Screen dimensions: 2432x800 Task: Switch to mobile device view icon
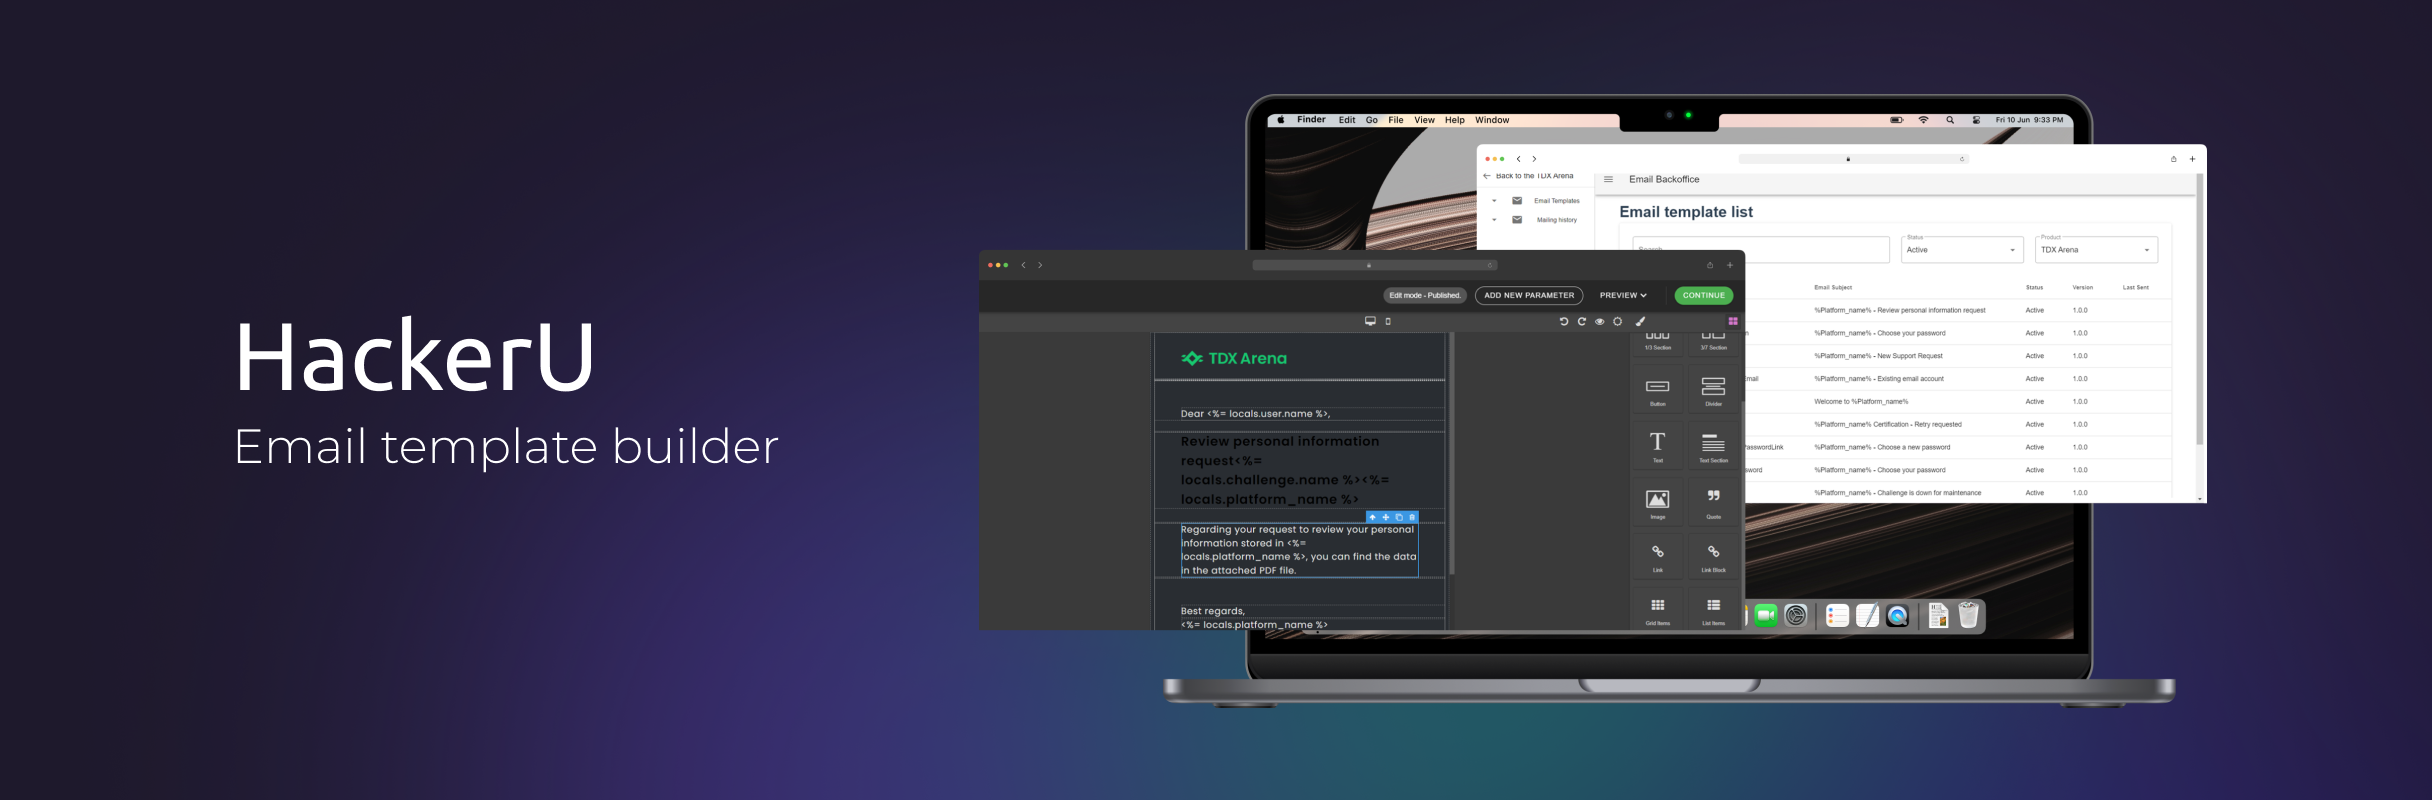1388,321
